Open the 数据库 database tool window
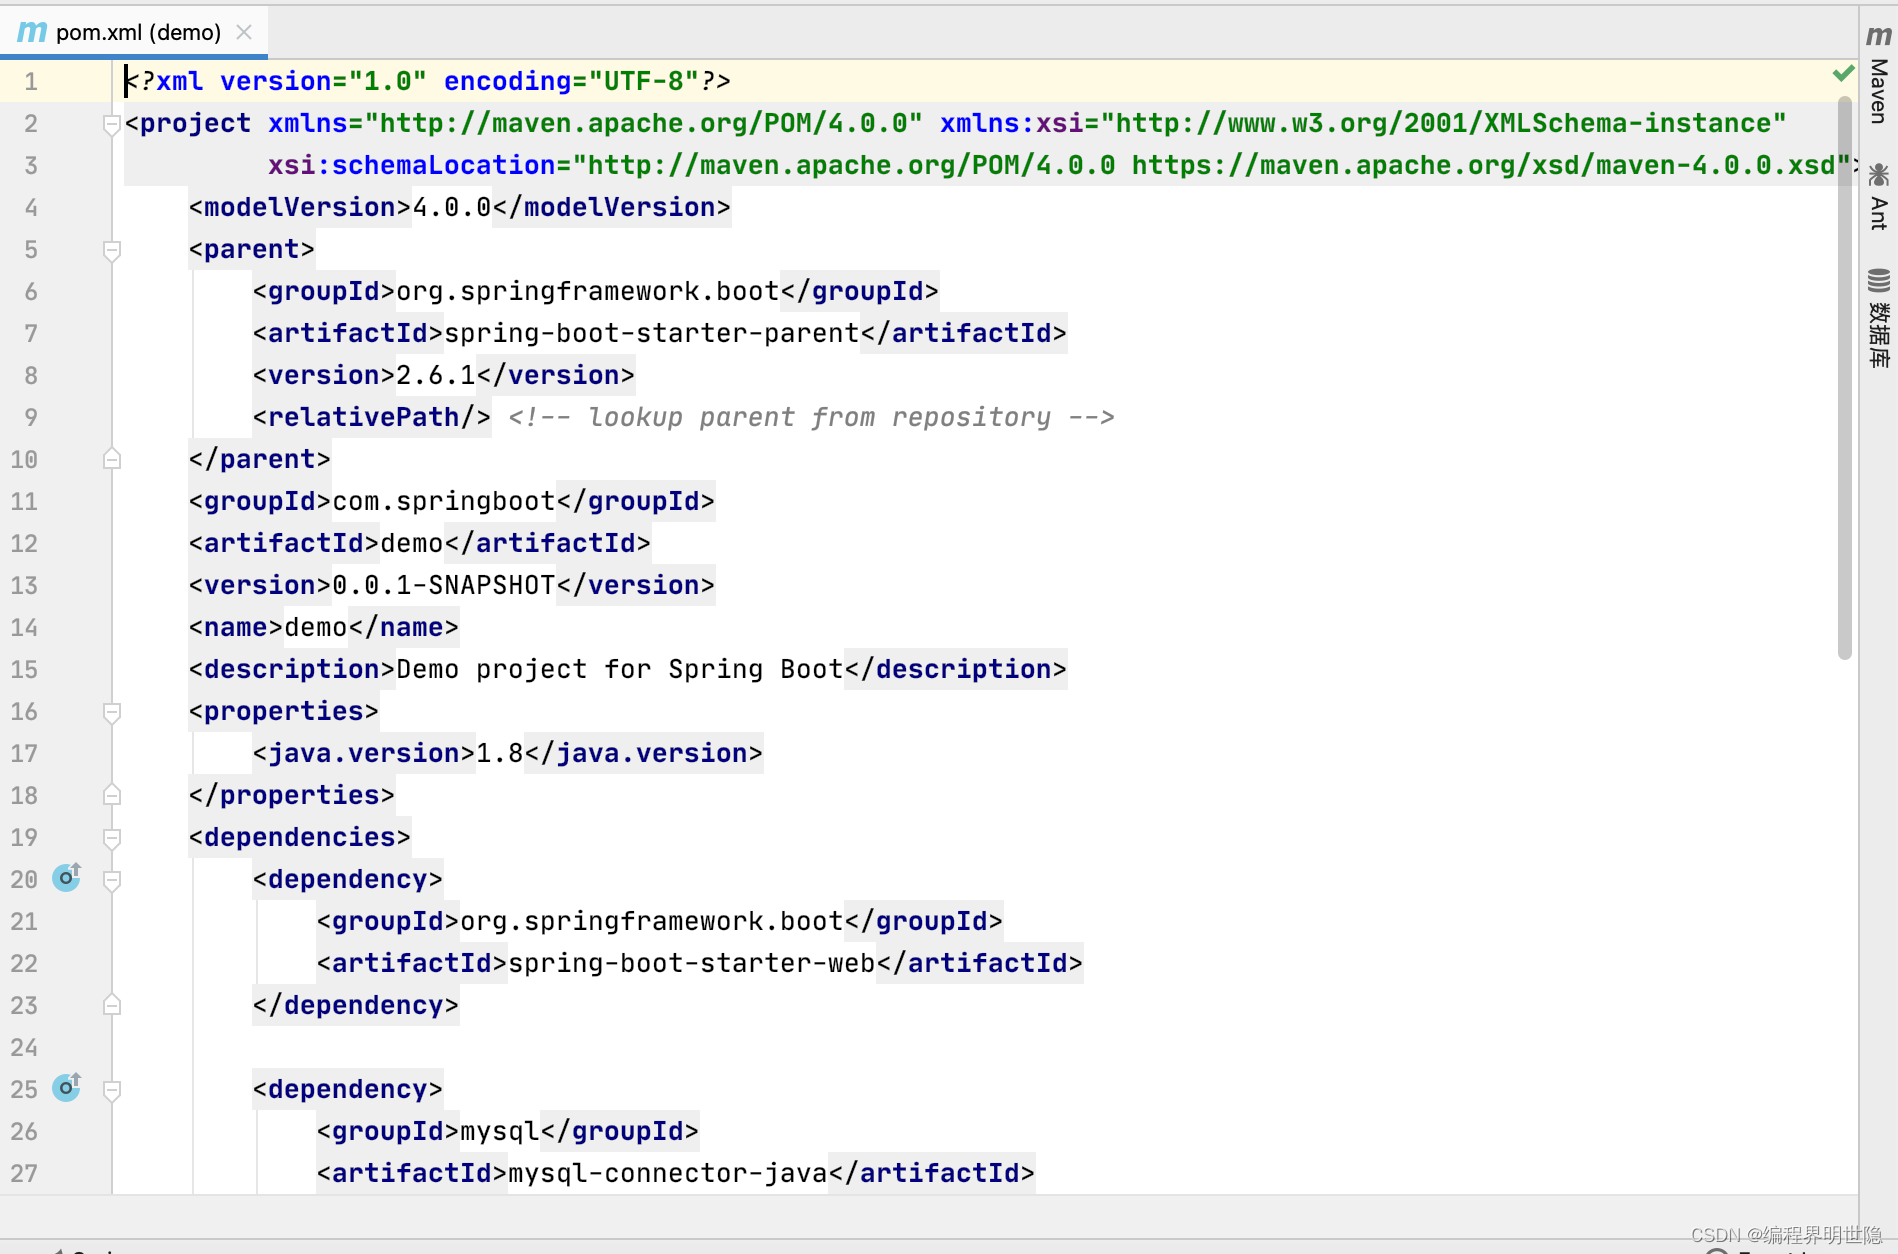 [x=1878, y=318]
